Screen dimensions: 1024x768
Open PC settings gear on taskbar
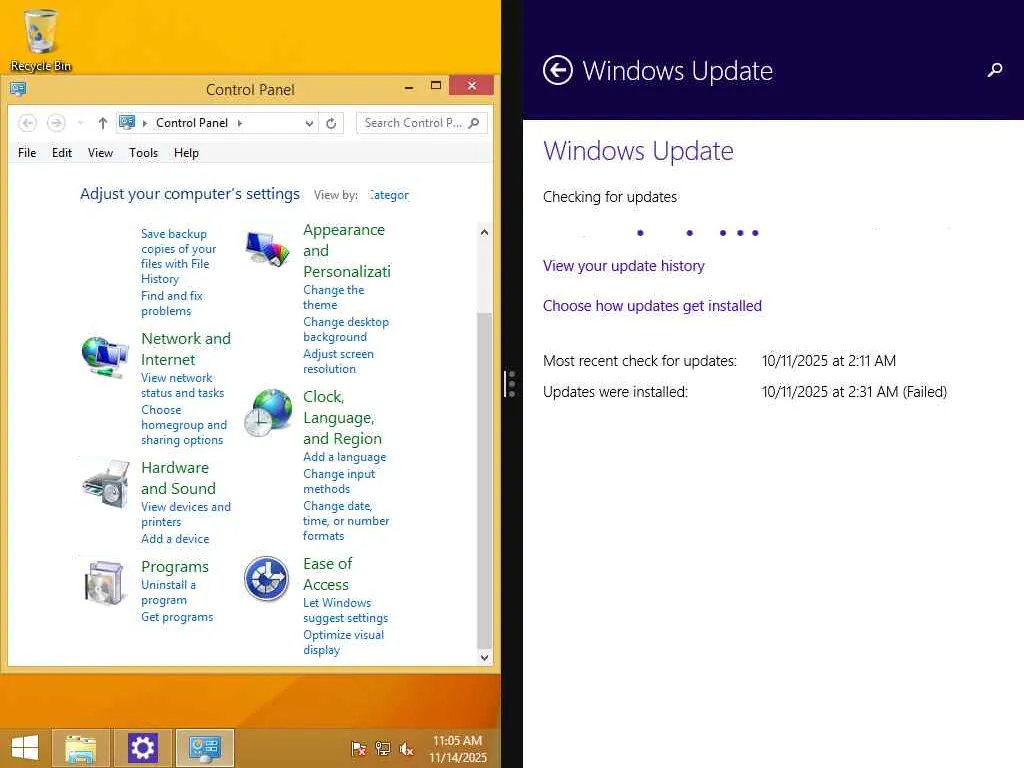(x=142, y=748)
